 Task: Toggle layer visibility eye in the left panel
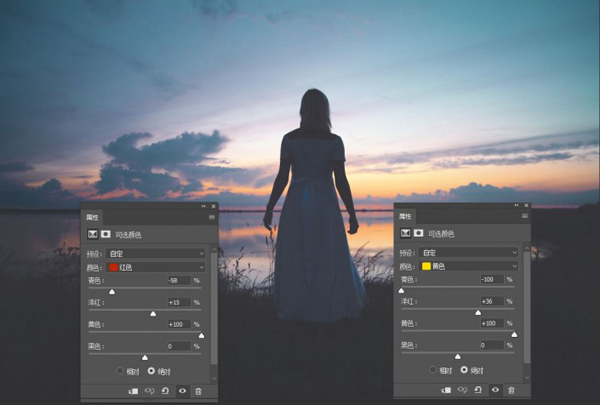183,391
